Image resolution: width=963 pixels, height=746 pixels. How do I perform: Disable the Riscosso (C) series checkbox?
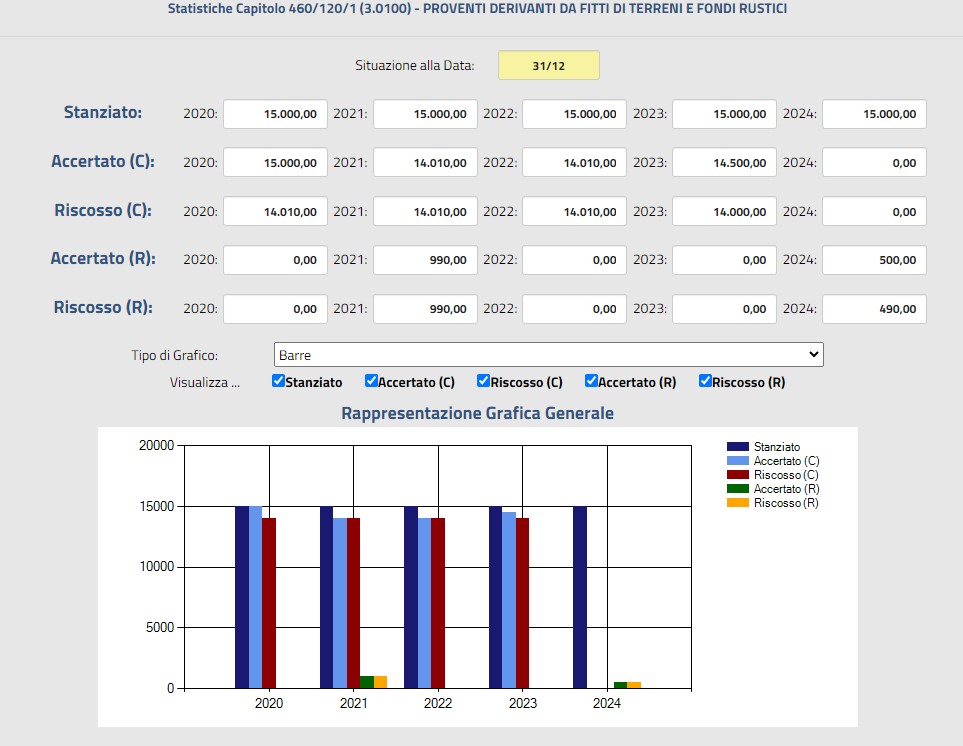point(483,381)
